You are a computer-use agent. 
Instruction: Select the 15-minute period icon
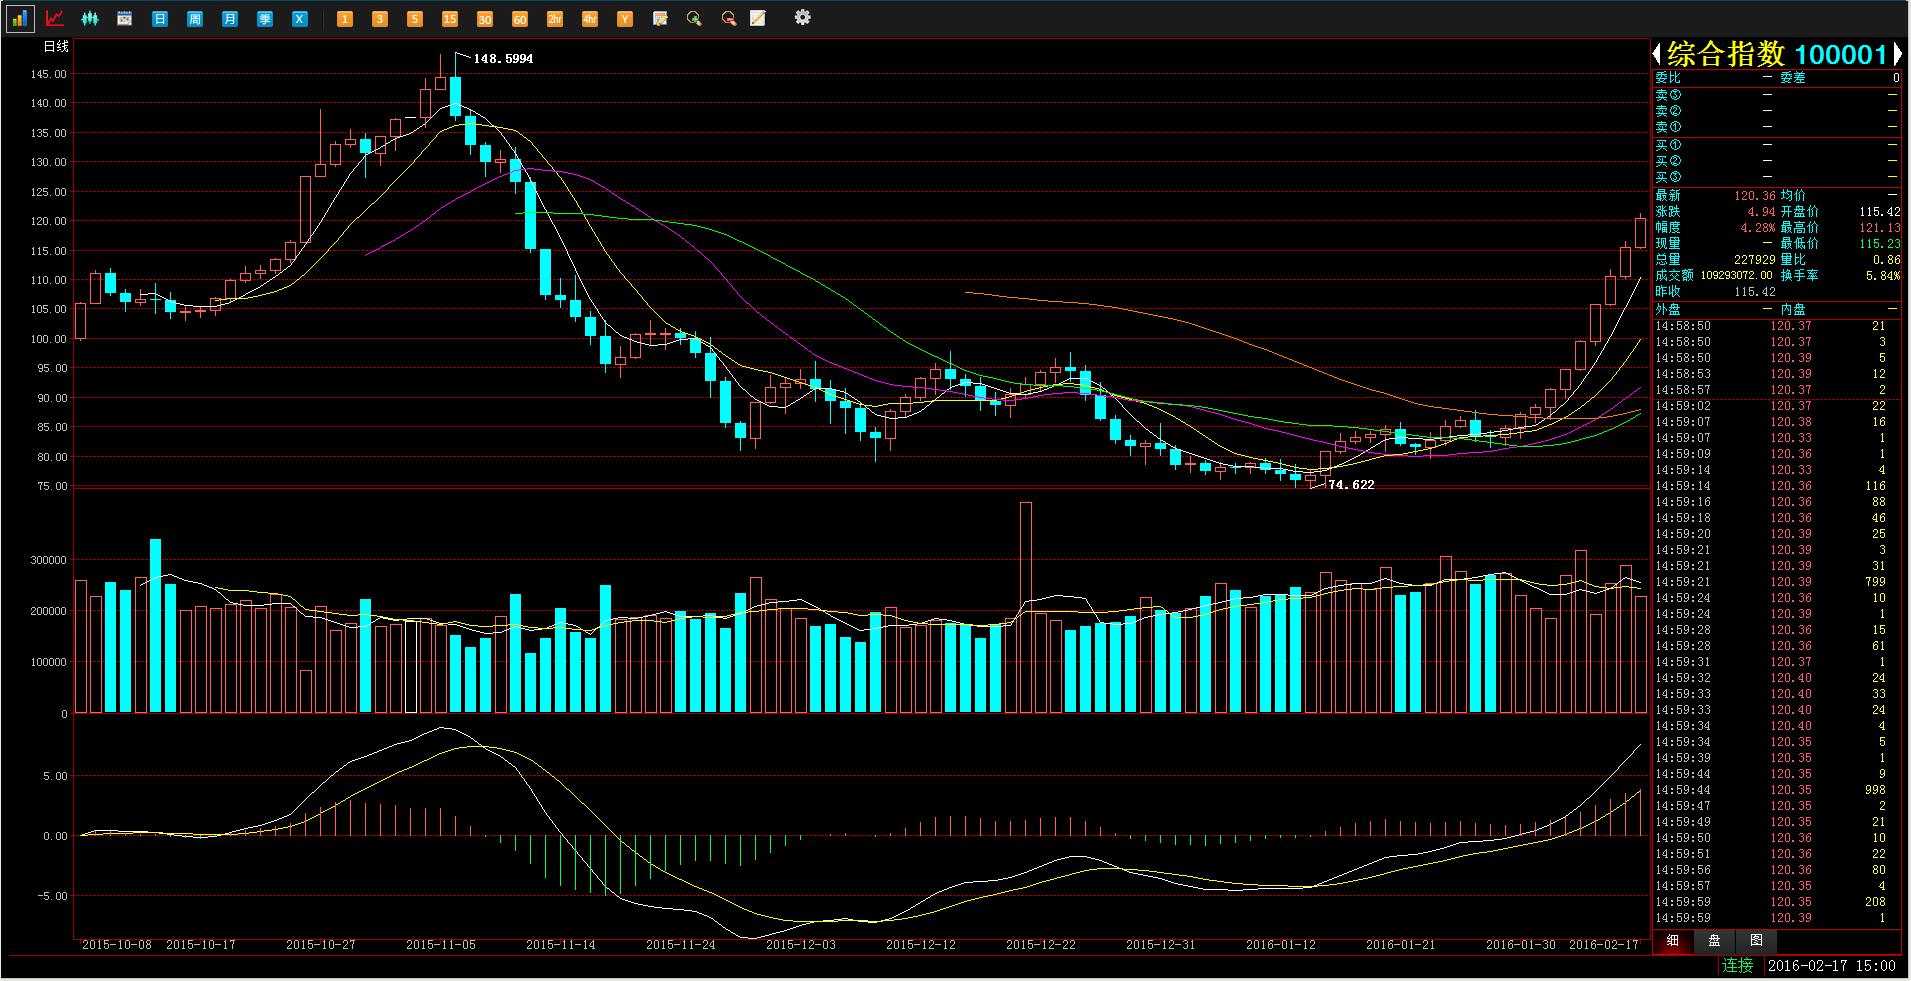(x=450, y=18)
